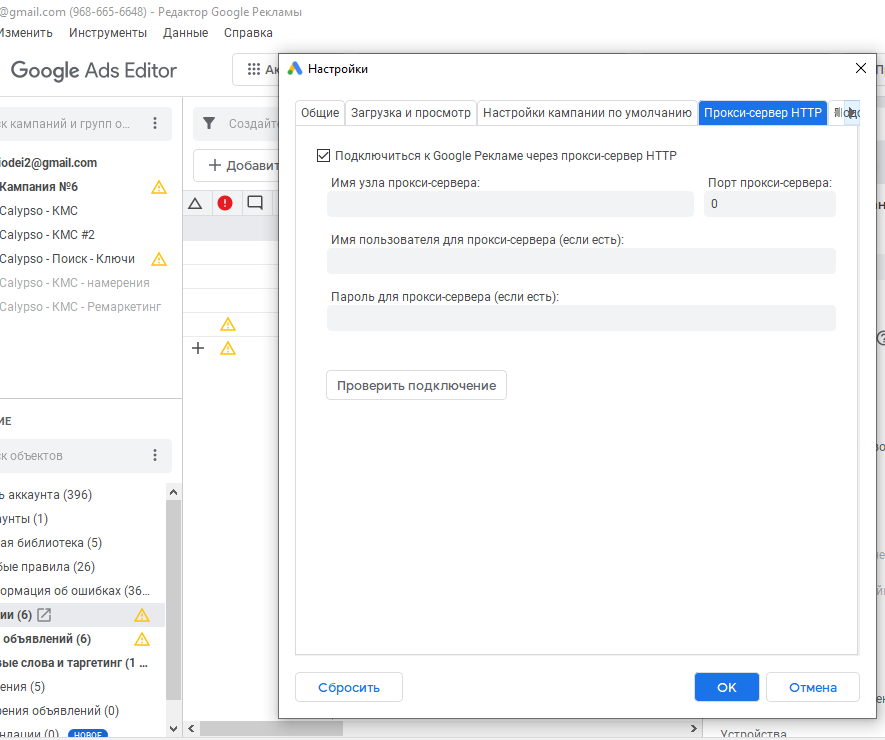Select the (0) item tagged НОВОЕ
This screenshot has width=885, height=740.
[x=54, y=734]
